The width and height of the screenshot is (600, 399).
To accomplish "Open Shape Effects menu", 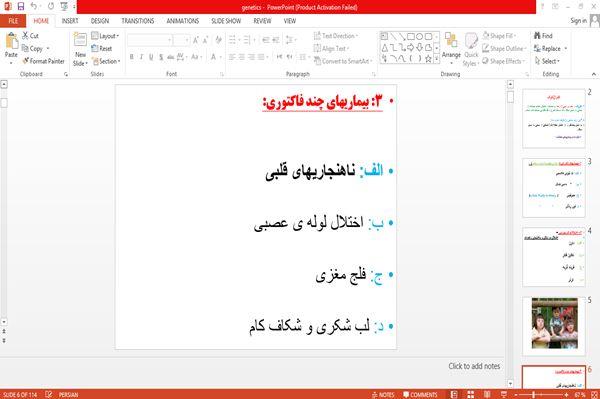I will click(x=503, y=61).
